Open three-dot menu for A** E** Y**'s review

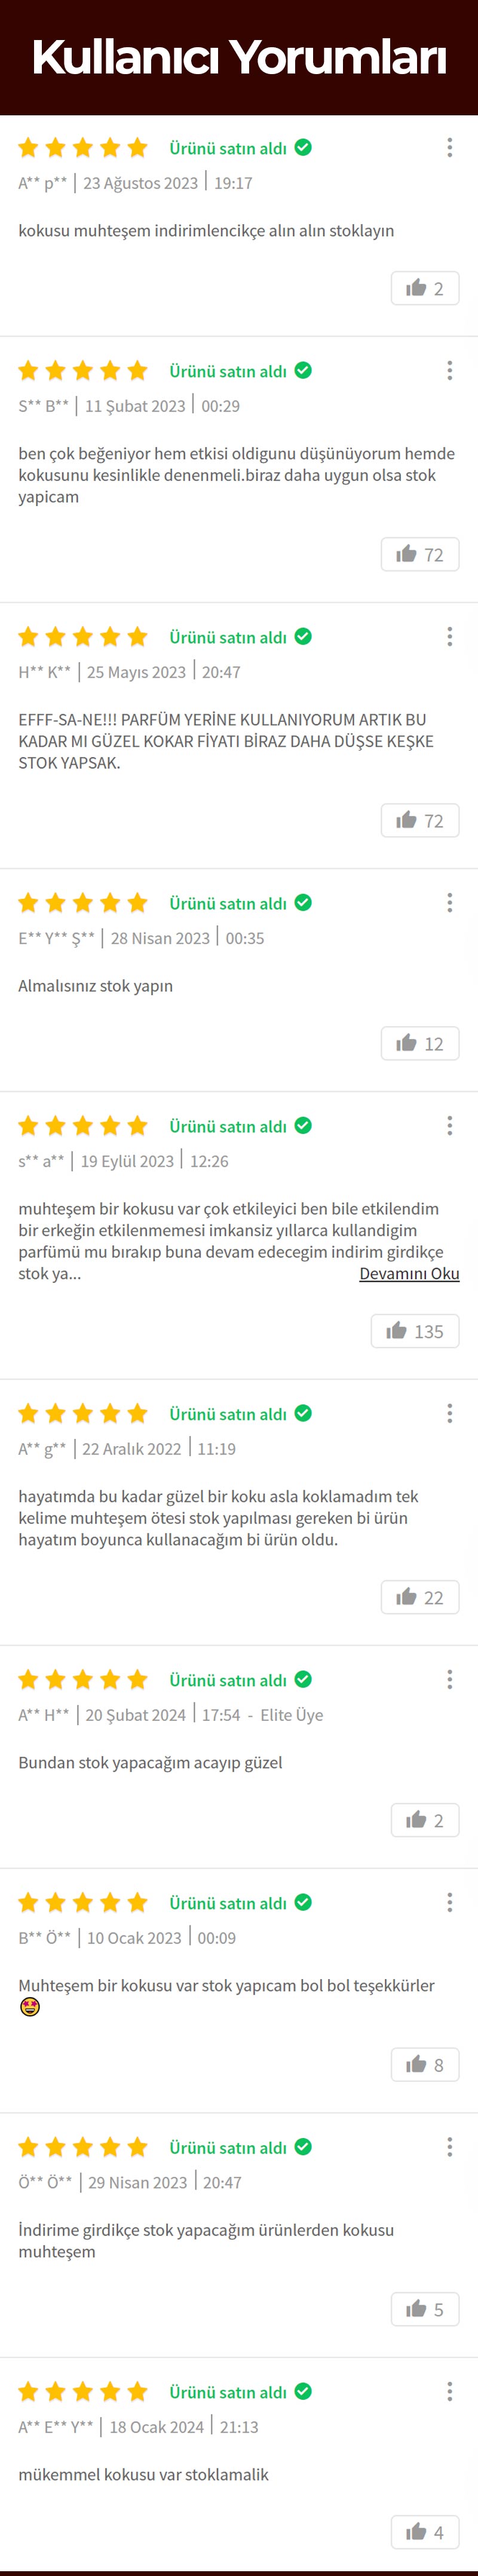pyautogui.click(x=450, y=2392)
